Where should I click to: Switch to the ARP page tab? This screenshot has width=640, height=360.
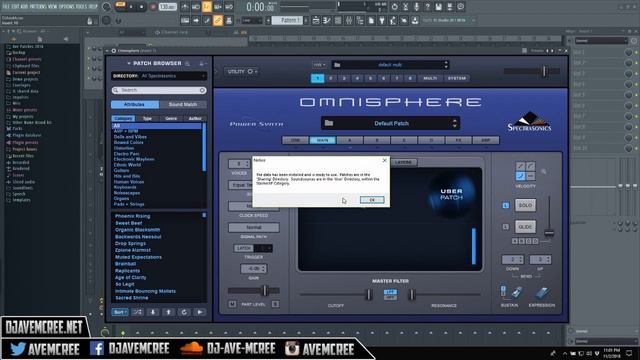486,140
